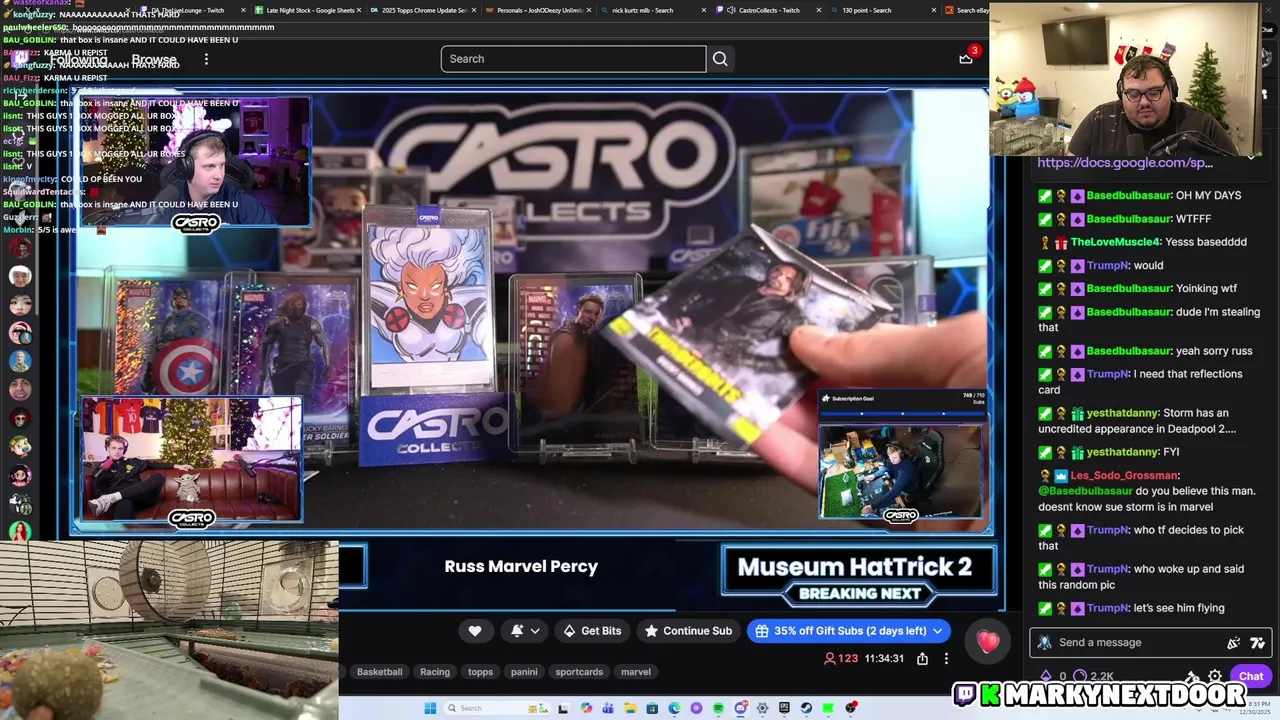
Task: Click Les_Sodo_Grossman username in chat
Action: click(1125, 475)
